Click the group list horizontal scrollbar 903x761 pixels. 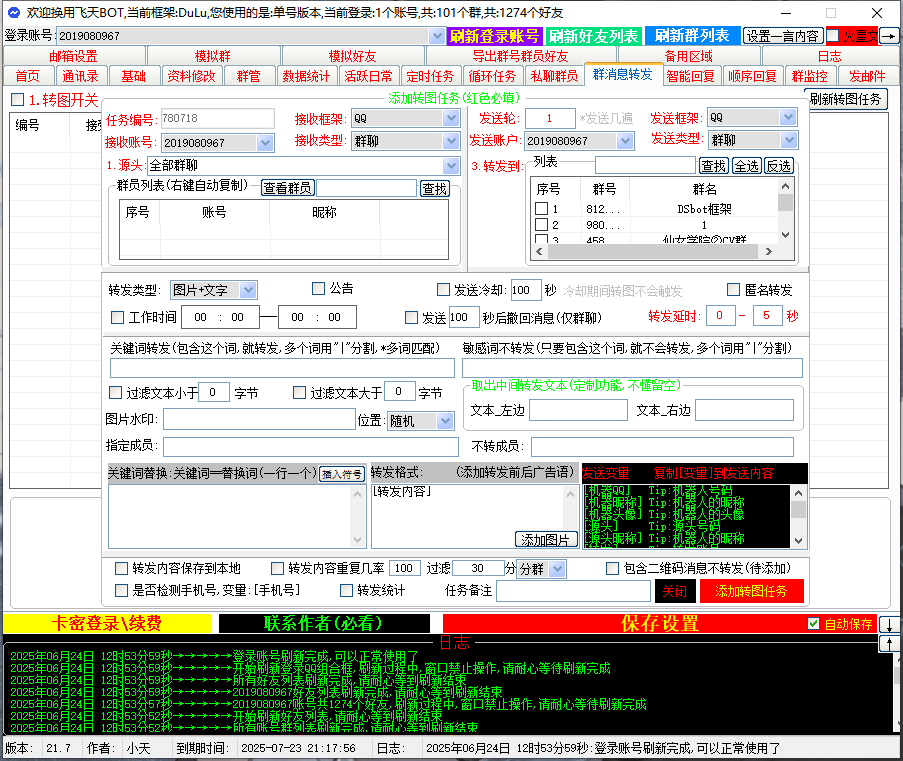point(654,251)
